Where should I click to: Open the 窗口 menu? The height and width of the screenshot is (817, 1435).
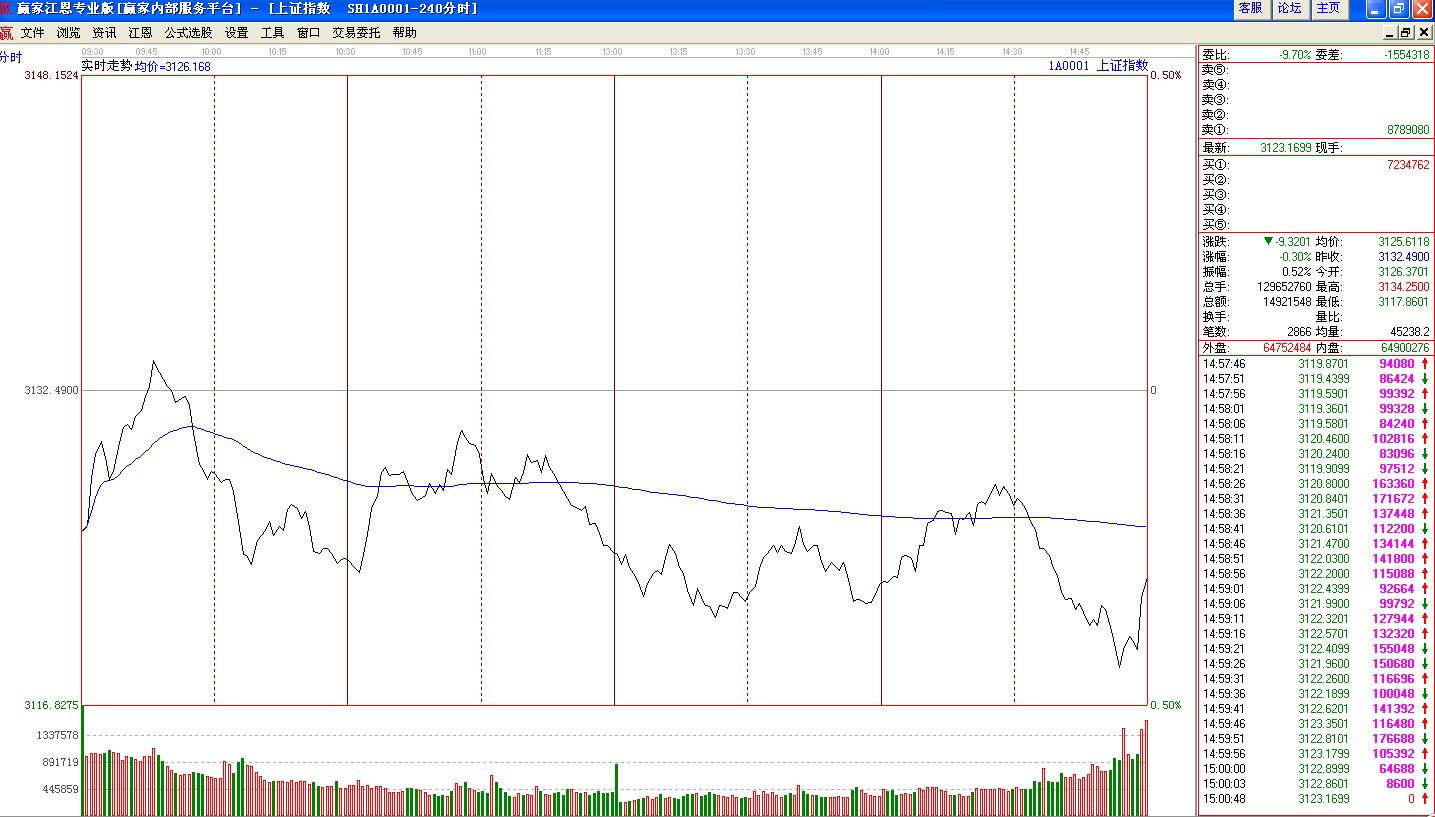coord(309,33)
